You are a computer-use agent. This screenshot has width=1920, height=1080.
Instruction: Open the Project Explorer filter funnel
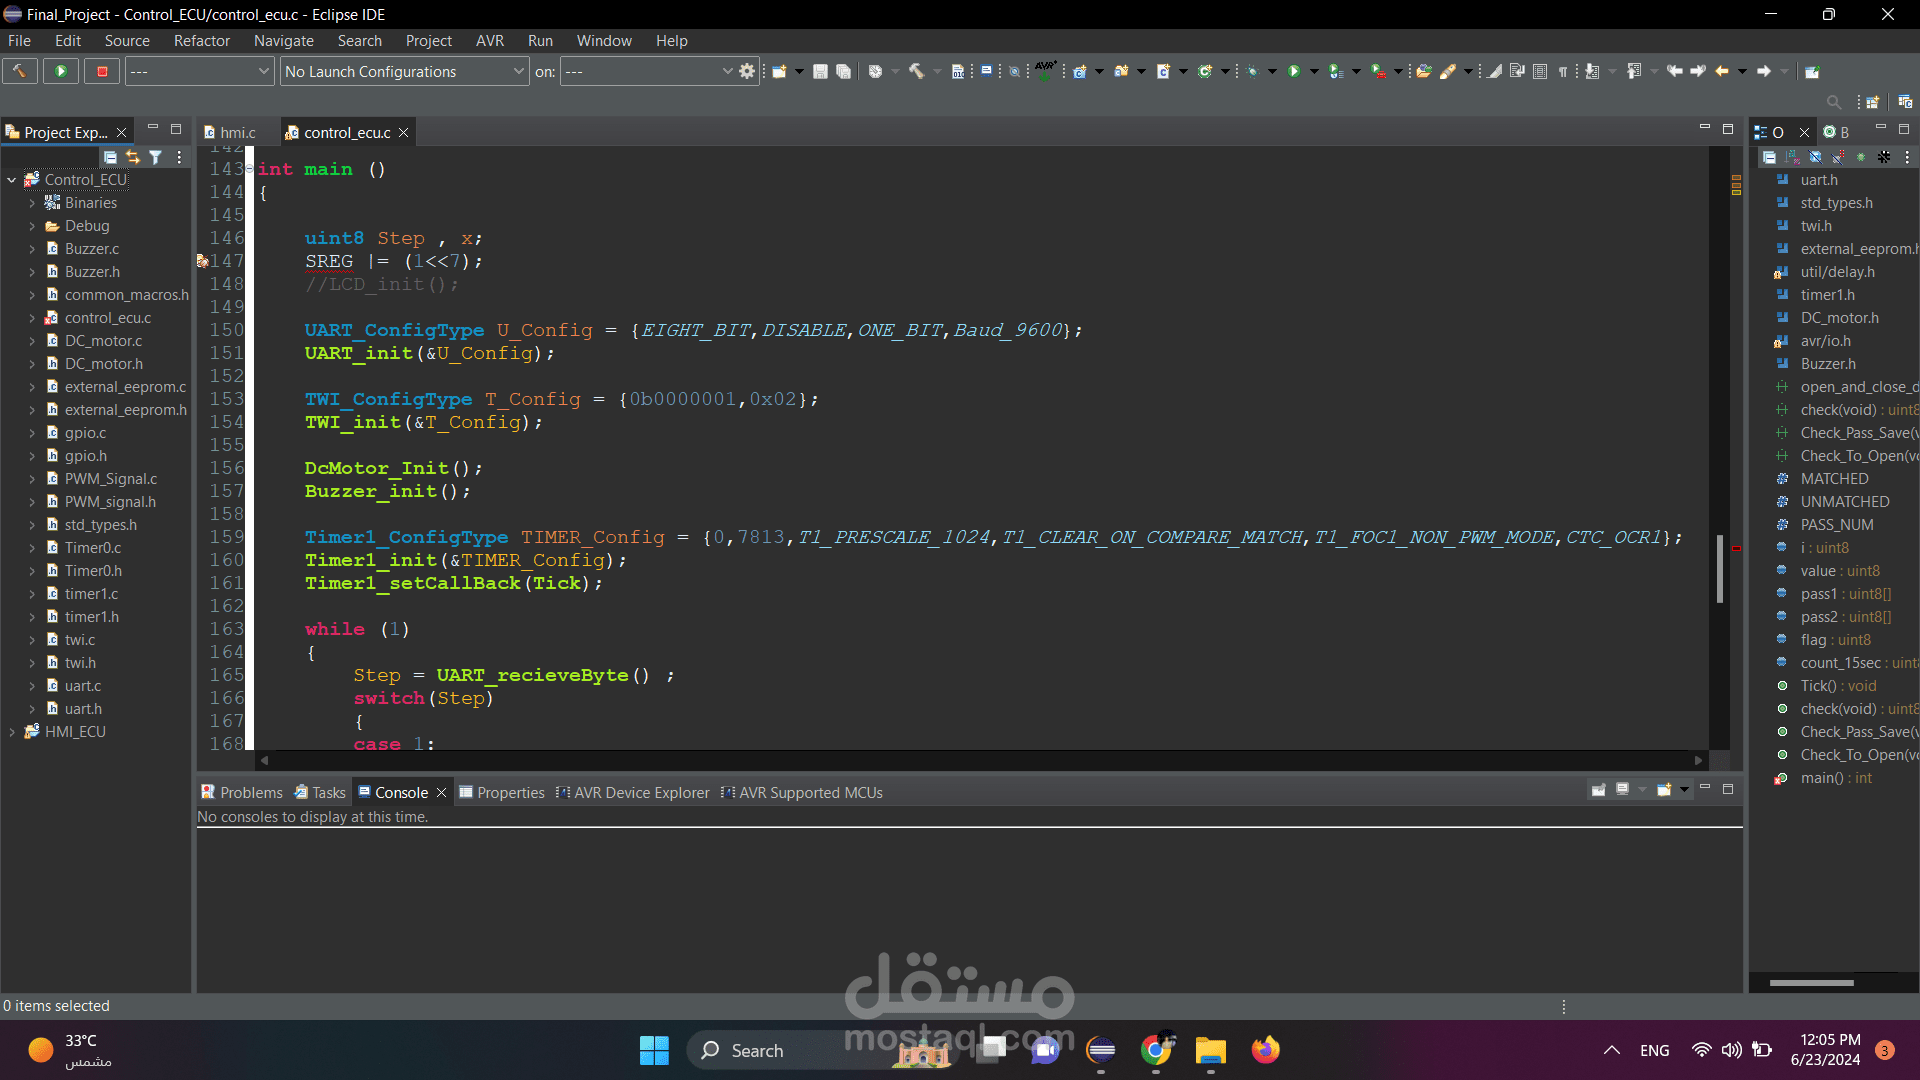click(156, 157)
